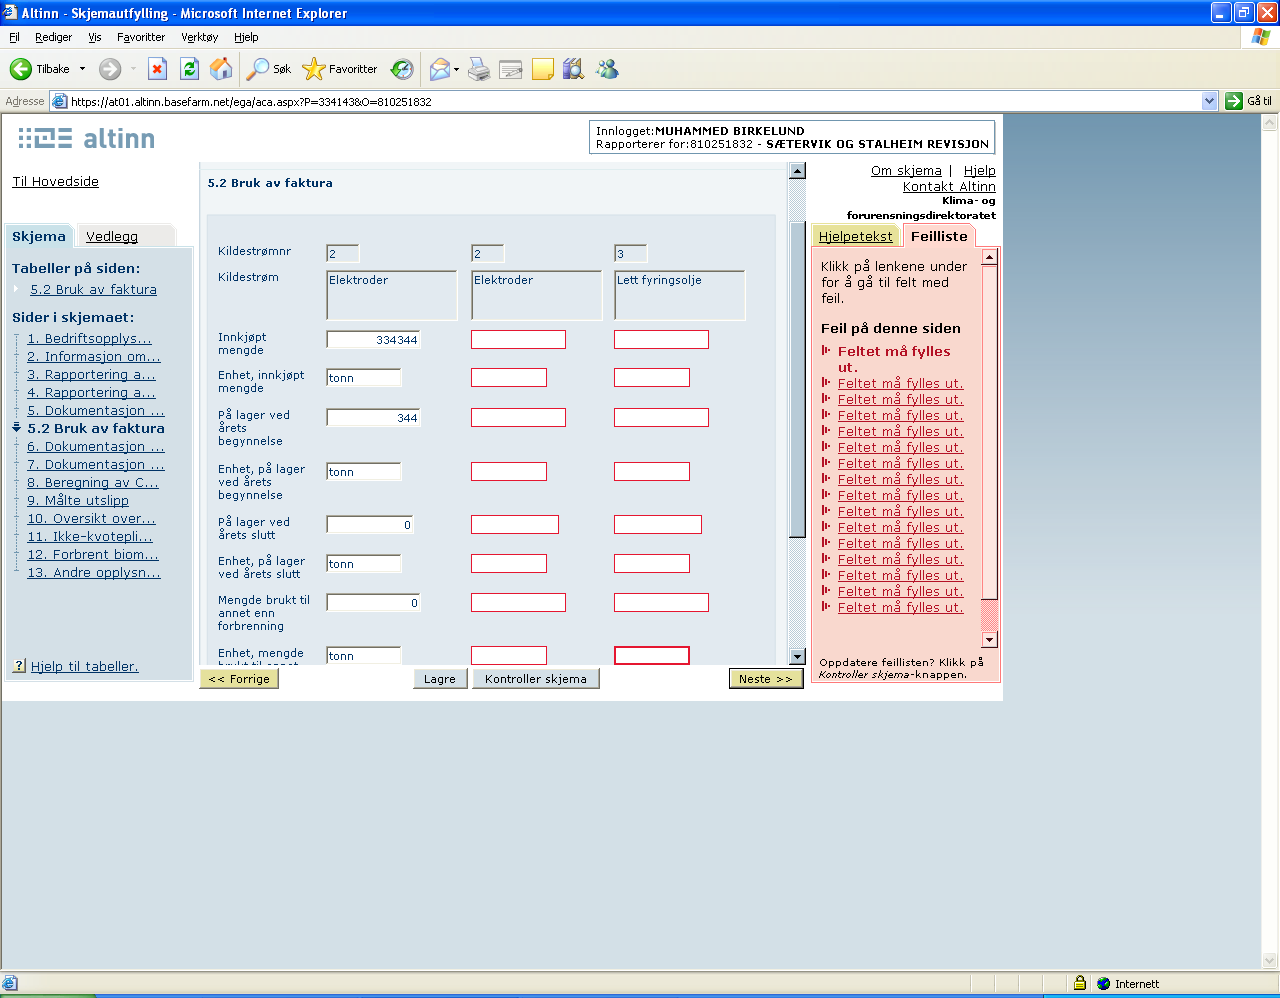Screen dimensions: 1280x998
Task: Click the form area scroll up arrow
Action: (x=797, y=171)
